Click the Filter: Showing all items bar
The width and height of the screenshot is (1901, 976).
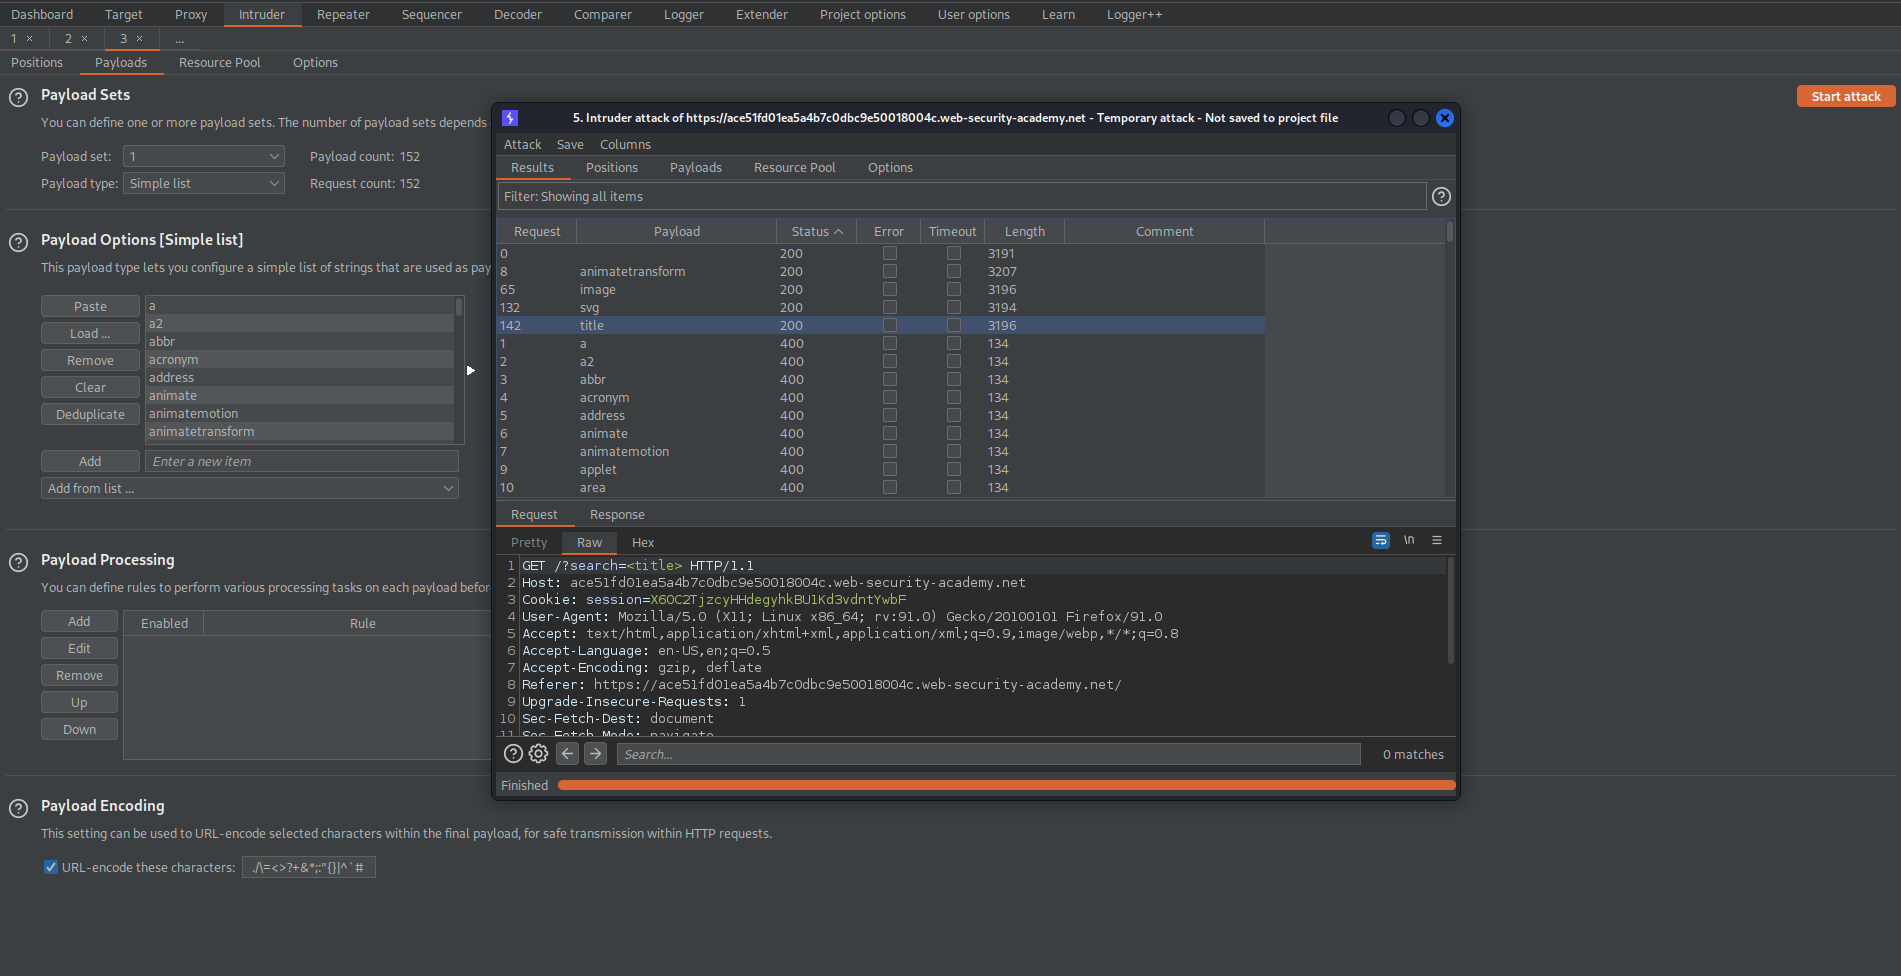point(962,197)
